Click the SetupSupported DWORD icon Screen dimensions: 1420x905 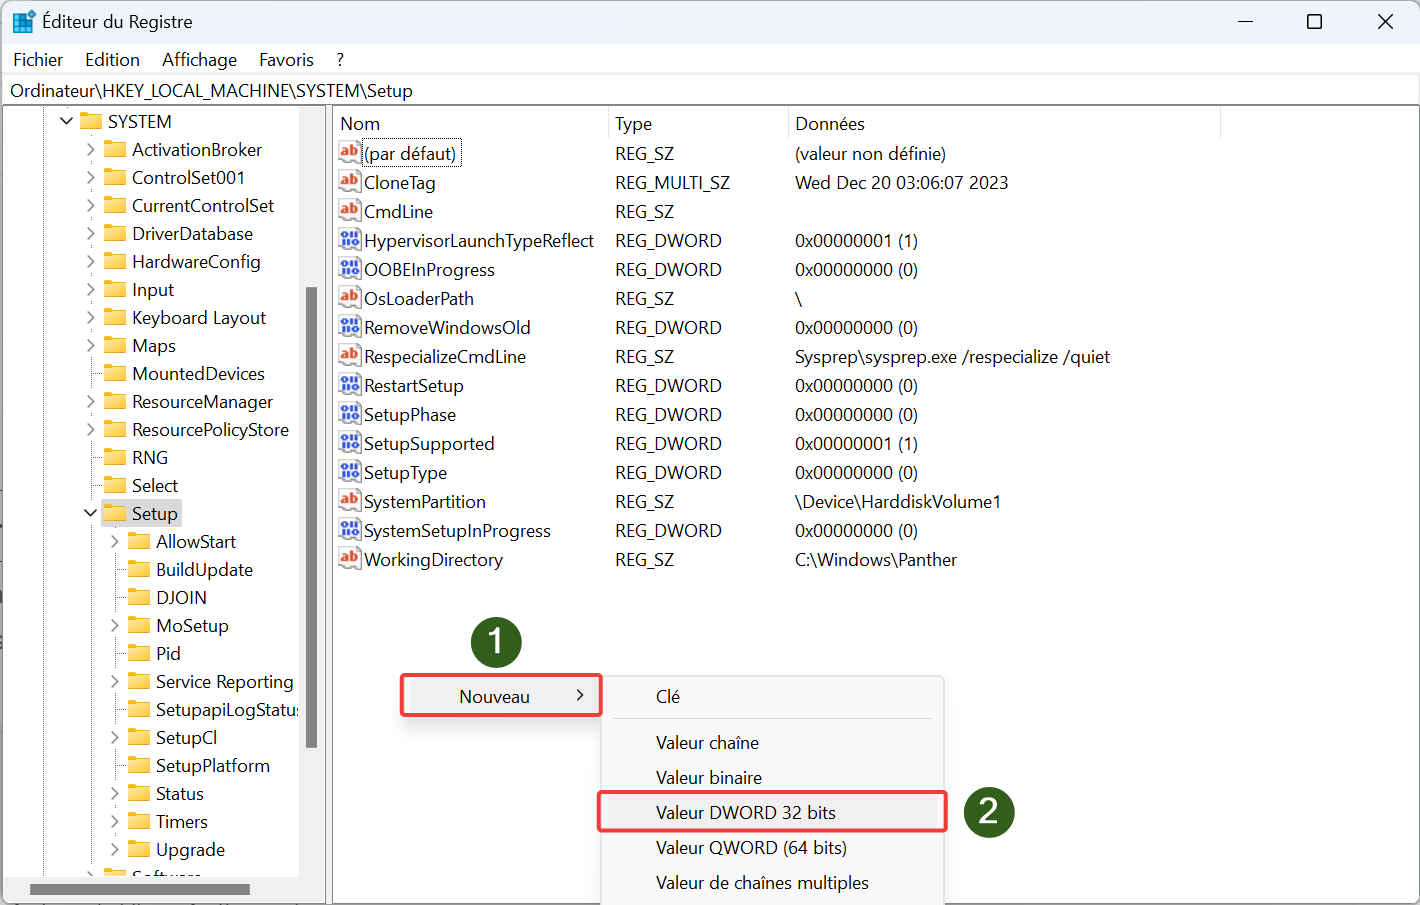(349, 443)
